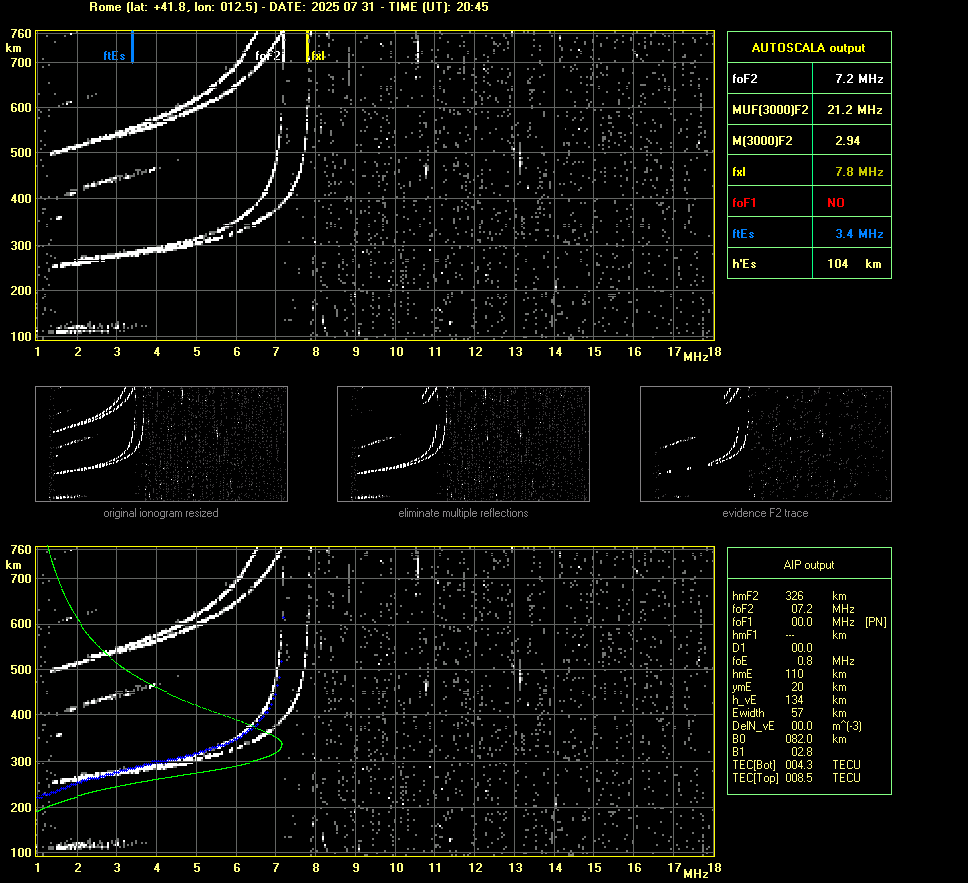Open the evidence F2 trace thumbnail
968x883 pixels.
coord(766,444)
